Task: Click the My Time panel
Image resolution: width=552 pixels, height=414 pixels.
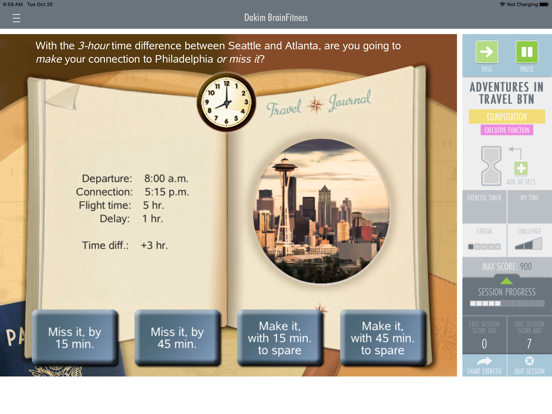Action: click(x=529, y=207)
